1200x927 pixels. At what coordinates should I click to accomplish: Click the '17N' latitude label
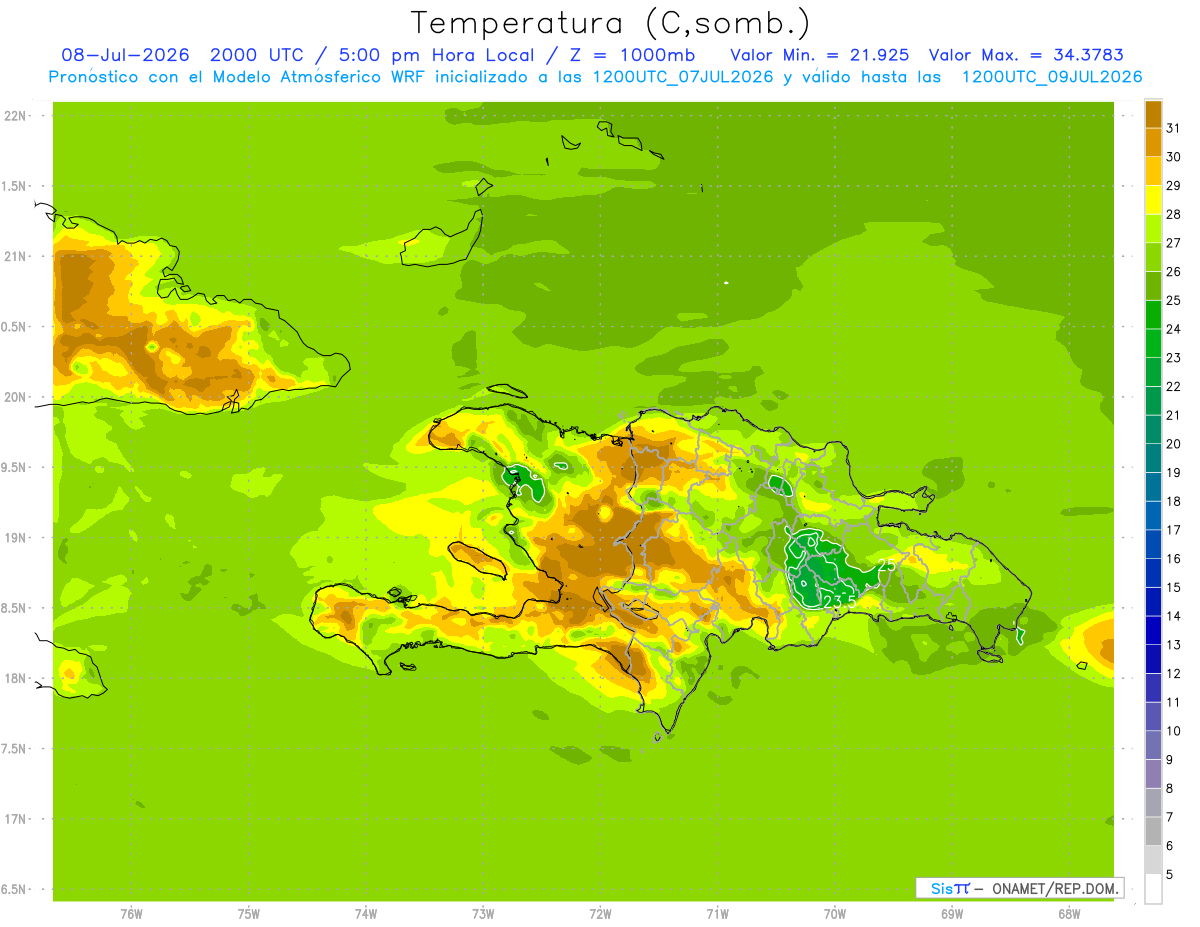(16, 819)
